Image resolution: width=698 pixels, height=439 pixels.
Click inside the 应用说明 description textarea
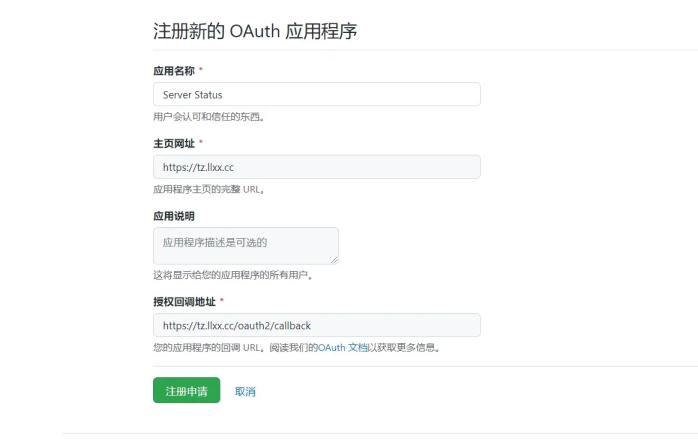click(x=246, y=246)
